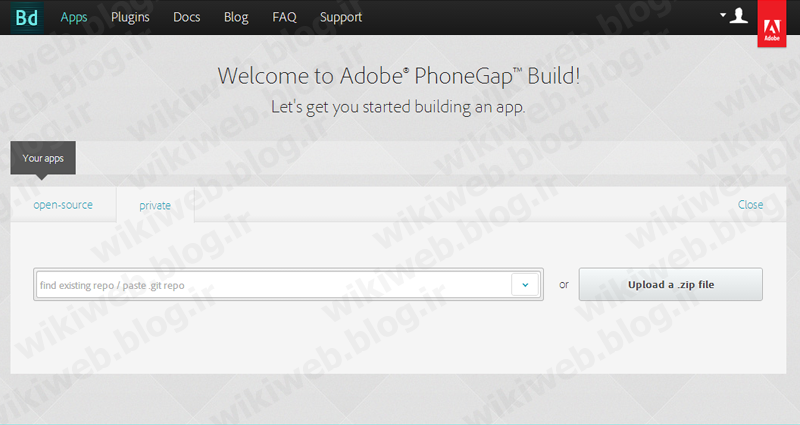This screenshot has height=425, width=800.
Task: Select the Your apps tab
Action: click(x=43, y=158)
